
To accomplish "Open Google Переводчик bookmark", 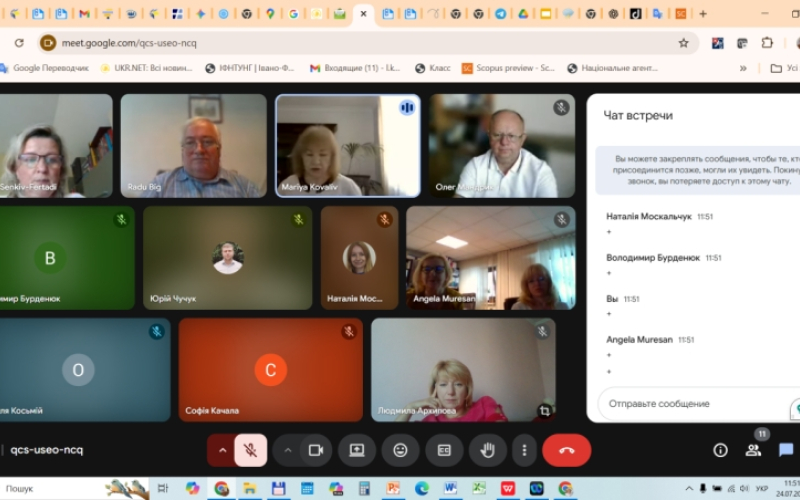I will (x=44, y=68).
